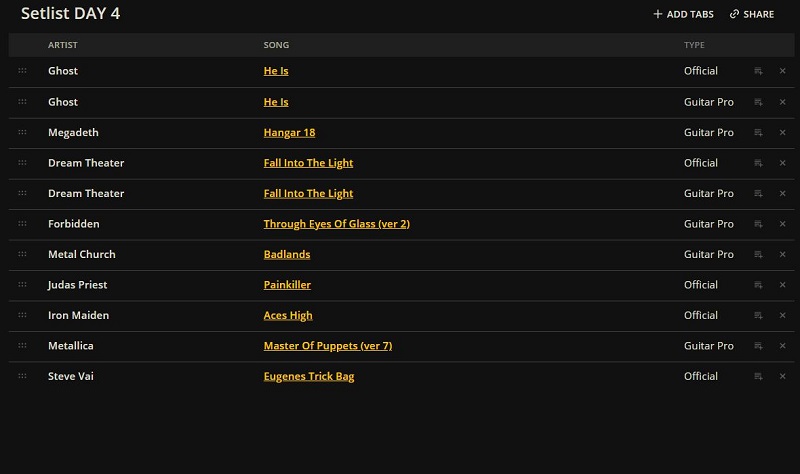Viewport: 800px width, 474px height.
Task: Share the setlist via SHARE button
Action: pyautogui.click(x=752, y=14)
